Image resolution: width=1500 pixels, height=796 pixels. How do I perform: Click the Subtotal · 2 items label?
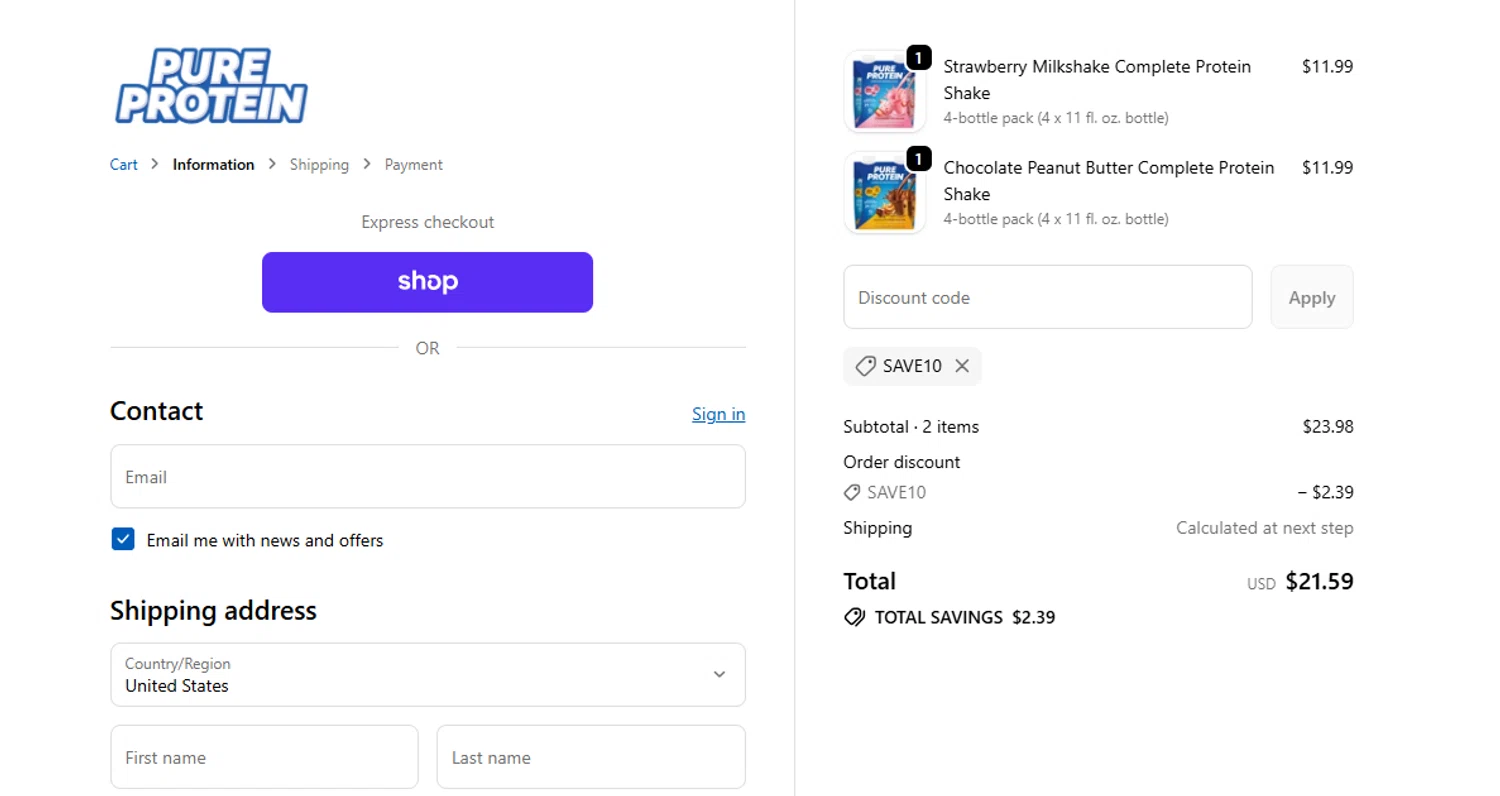(911, 426)
